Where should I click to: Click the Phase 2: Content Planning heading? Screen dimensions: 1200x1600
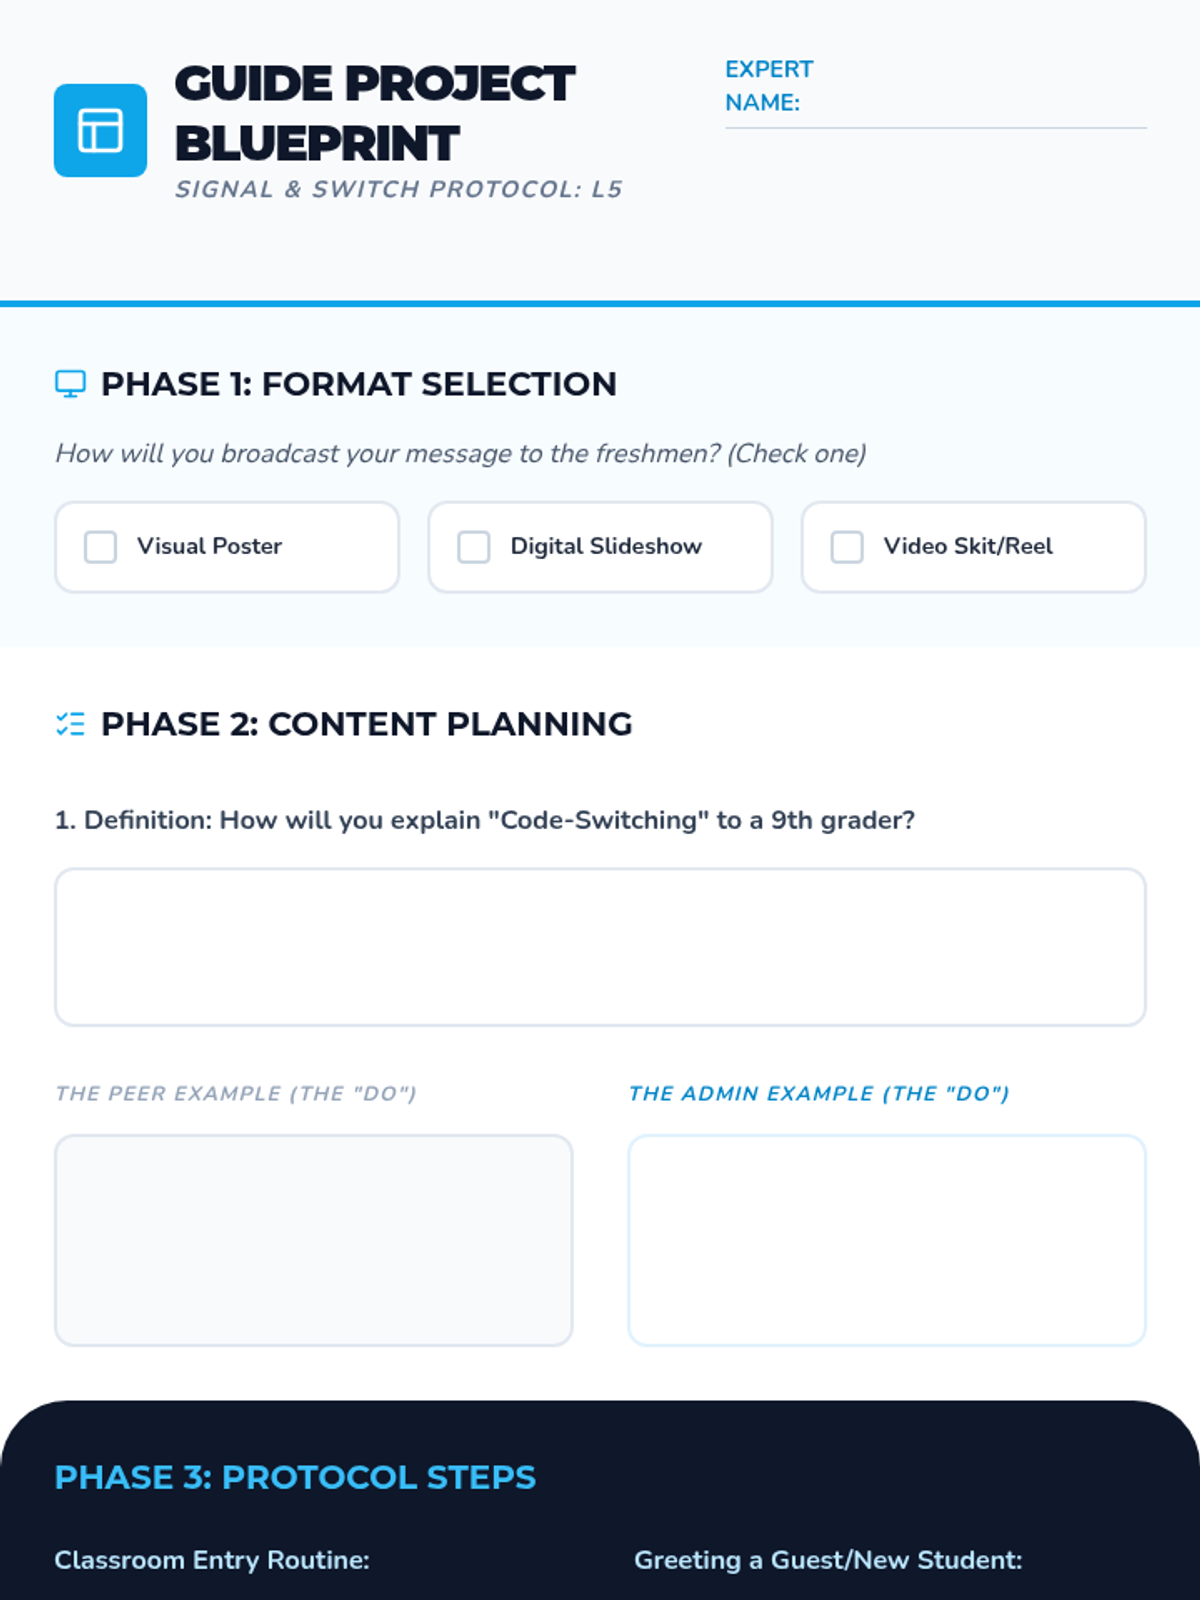[367, 724]
